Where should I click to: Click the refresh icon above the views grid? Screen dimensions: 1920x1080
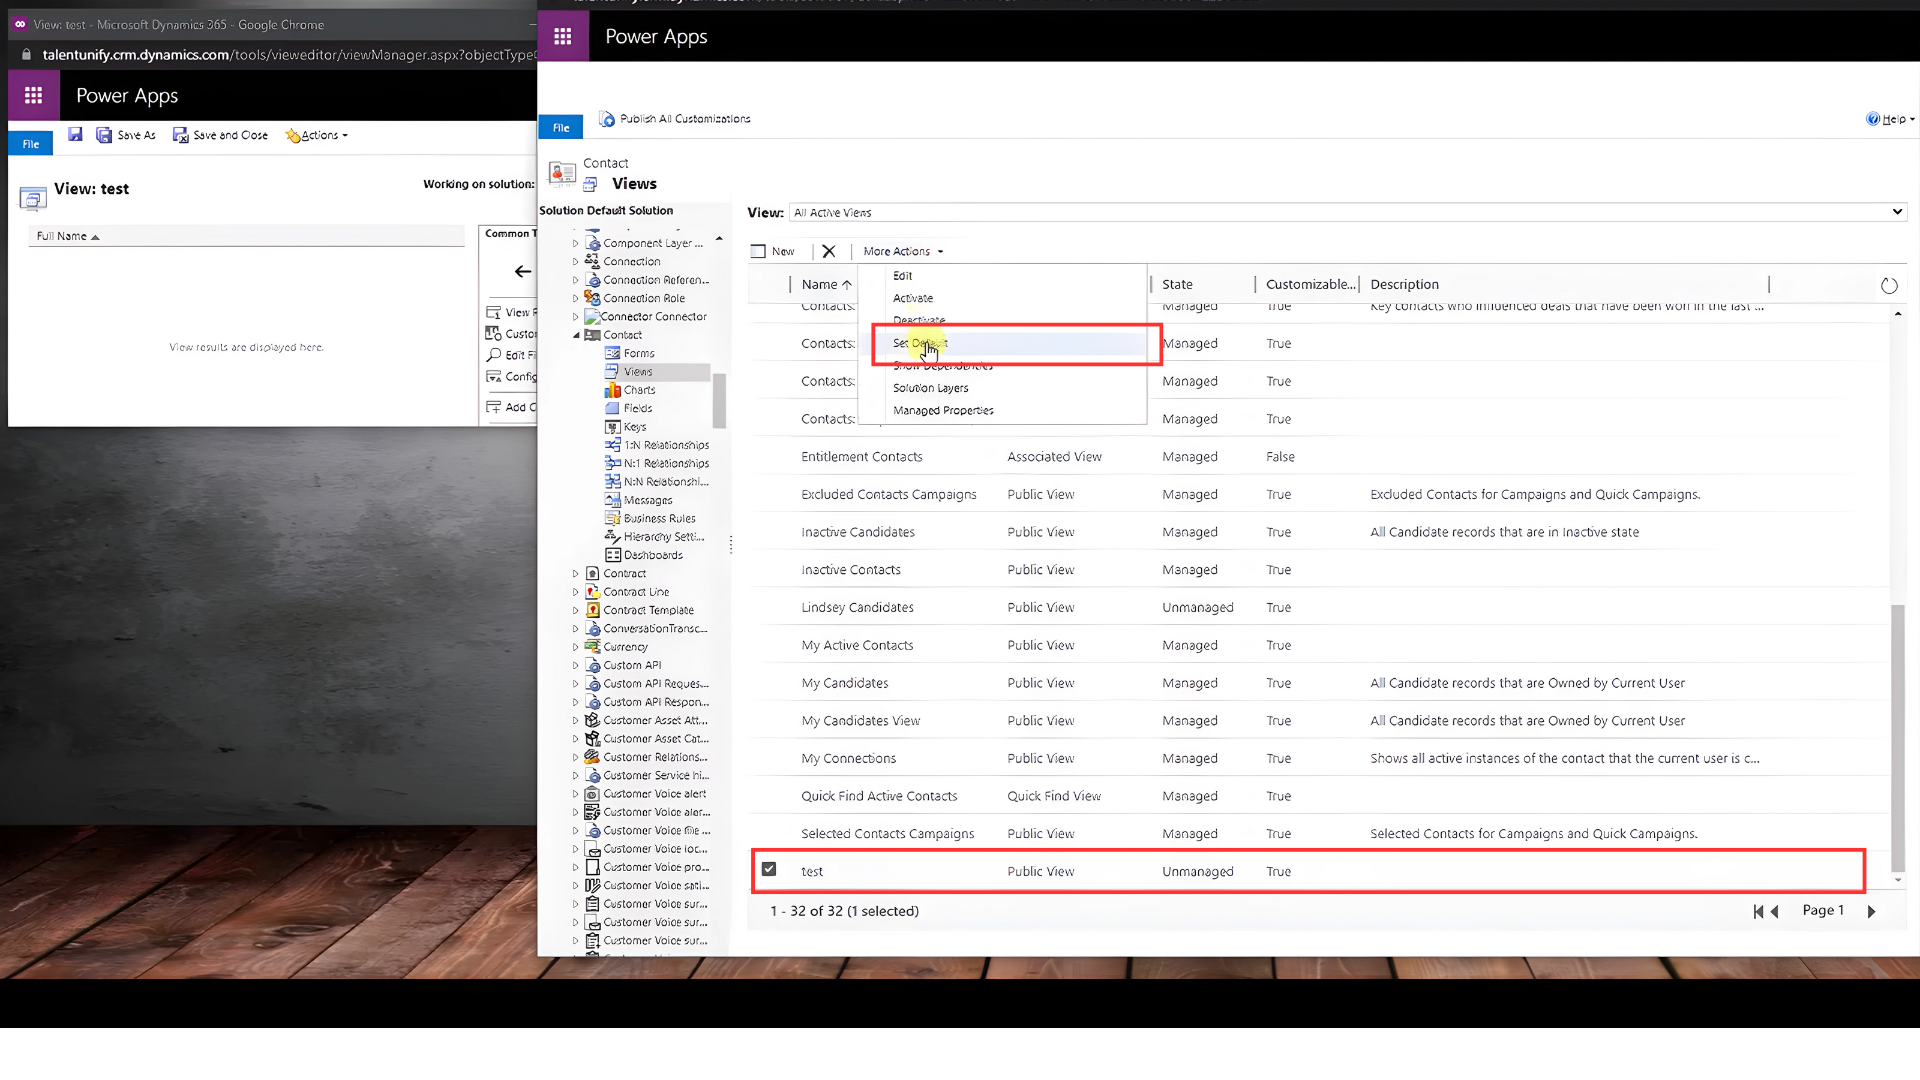[x=1889, y=286]
